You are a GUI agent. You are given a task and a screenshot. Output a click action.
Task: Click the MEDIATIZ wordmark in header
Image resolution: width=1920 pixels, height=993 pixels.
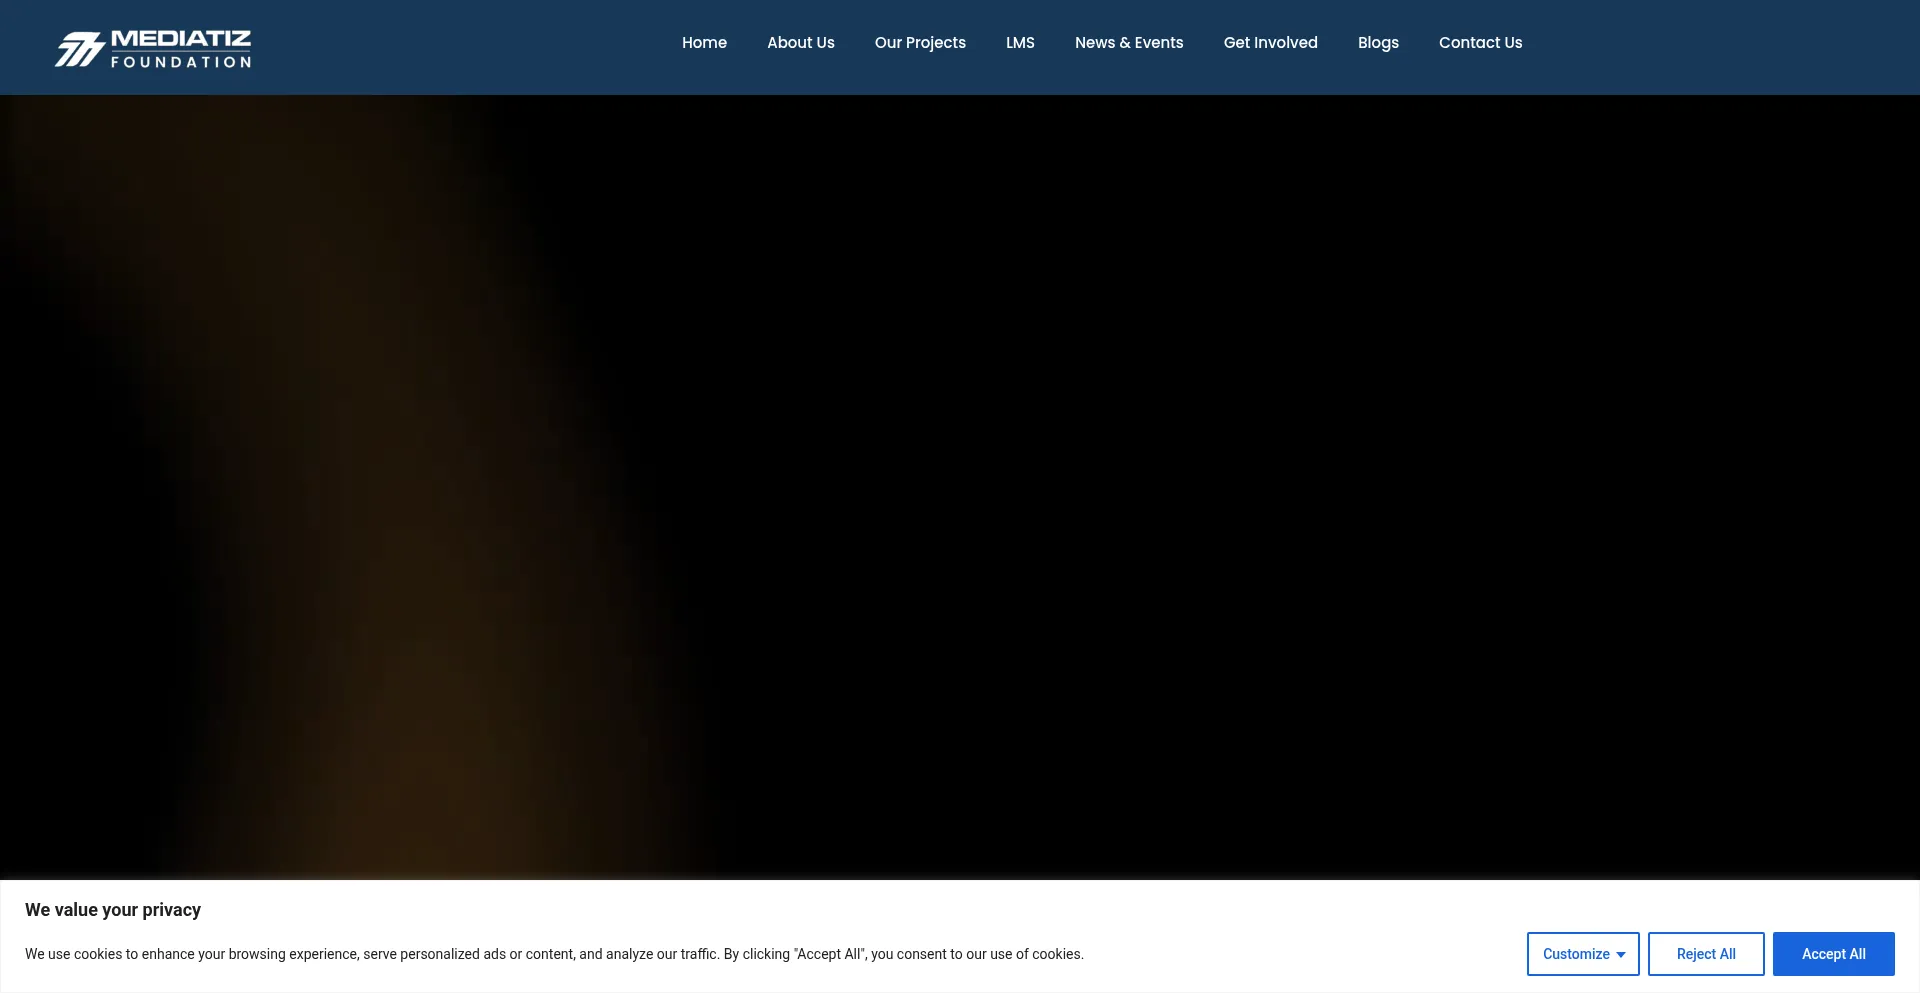(x=181, y=39)
